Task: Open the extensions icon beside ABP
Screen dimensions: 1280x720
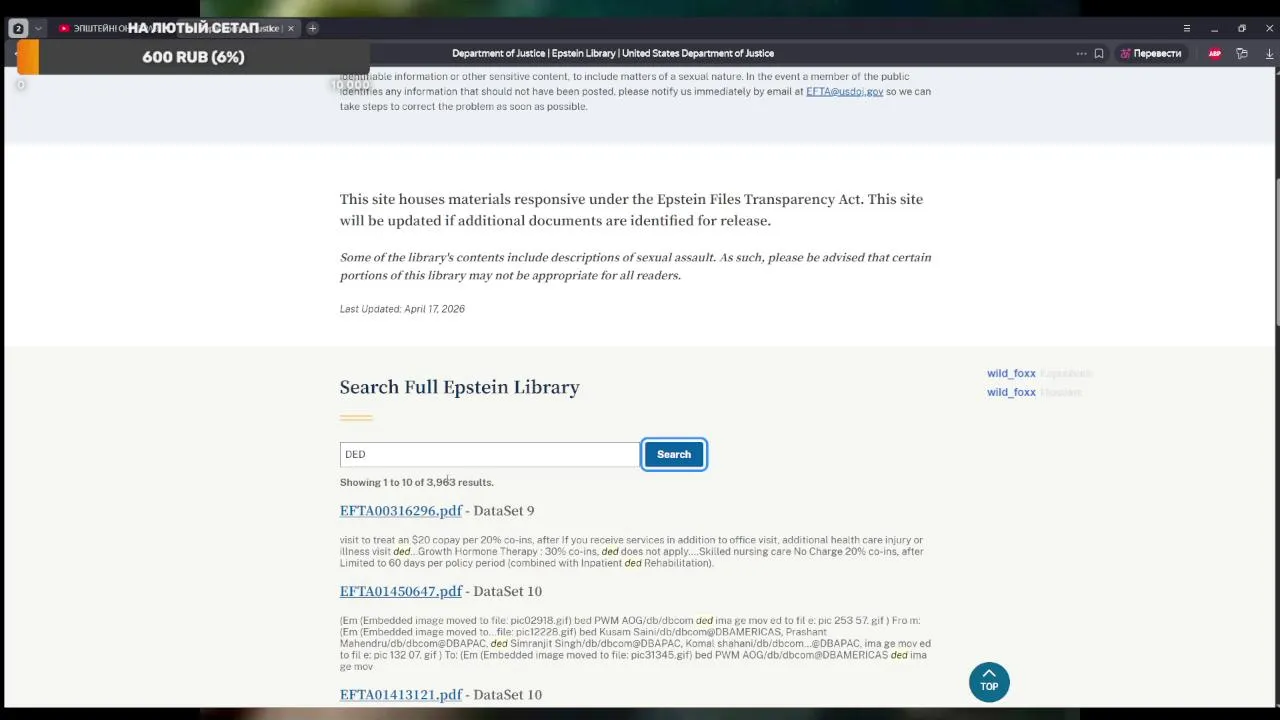Action: 1242,54
